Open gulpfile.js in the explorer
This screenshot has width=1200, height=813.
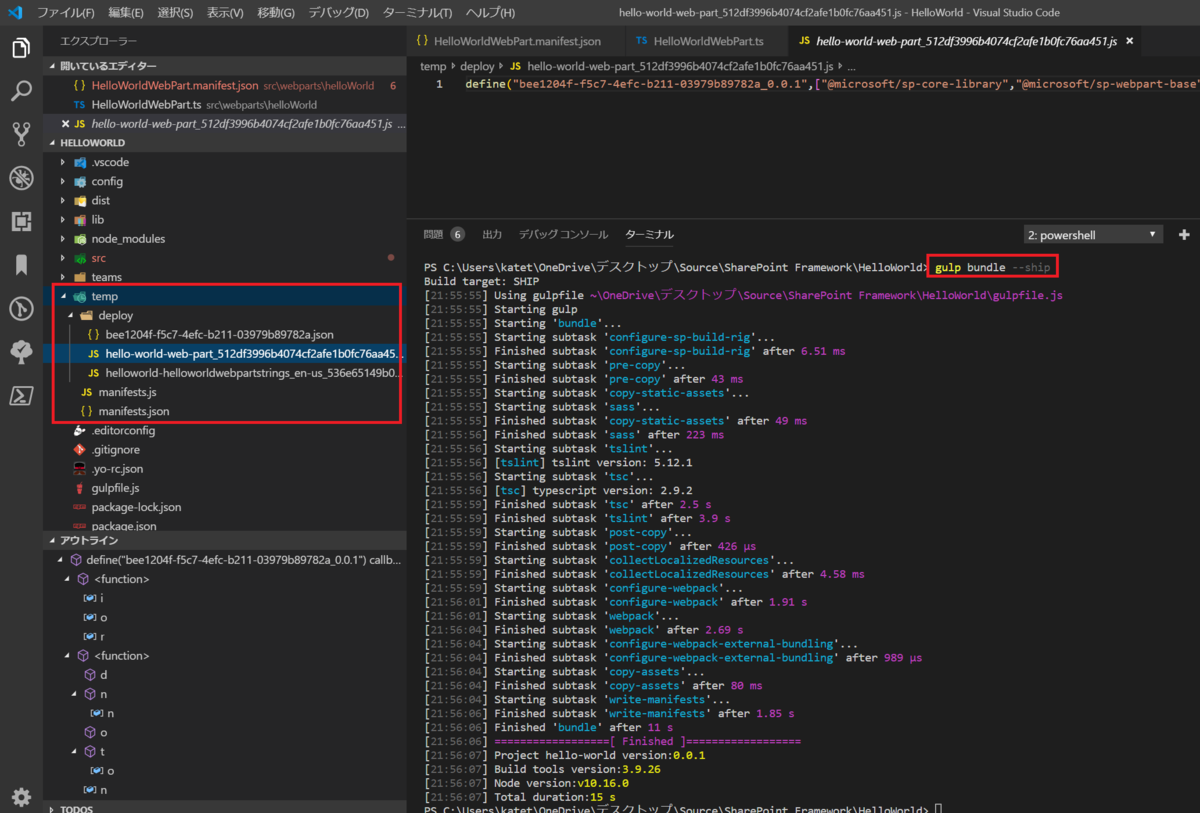click(x=225, y=488)
